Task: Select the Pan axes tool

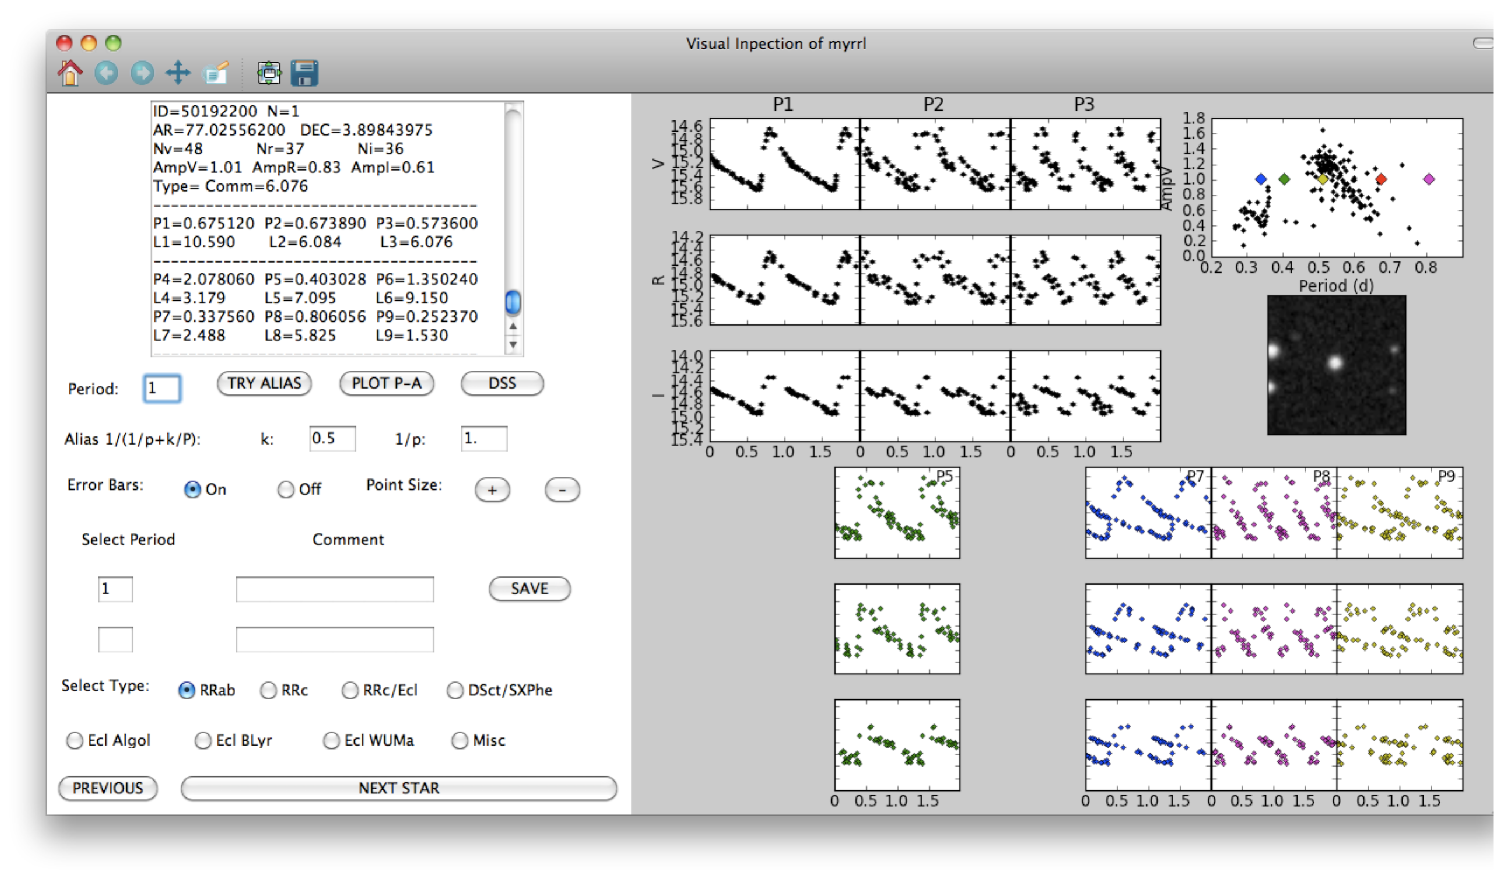Action: pos(178,73)
